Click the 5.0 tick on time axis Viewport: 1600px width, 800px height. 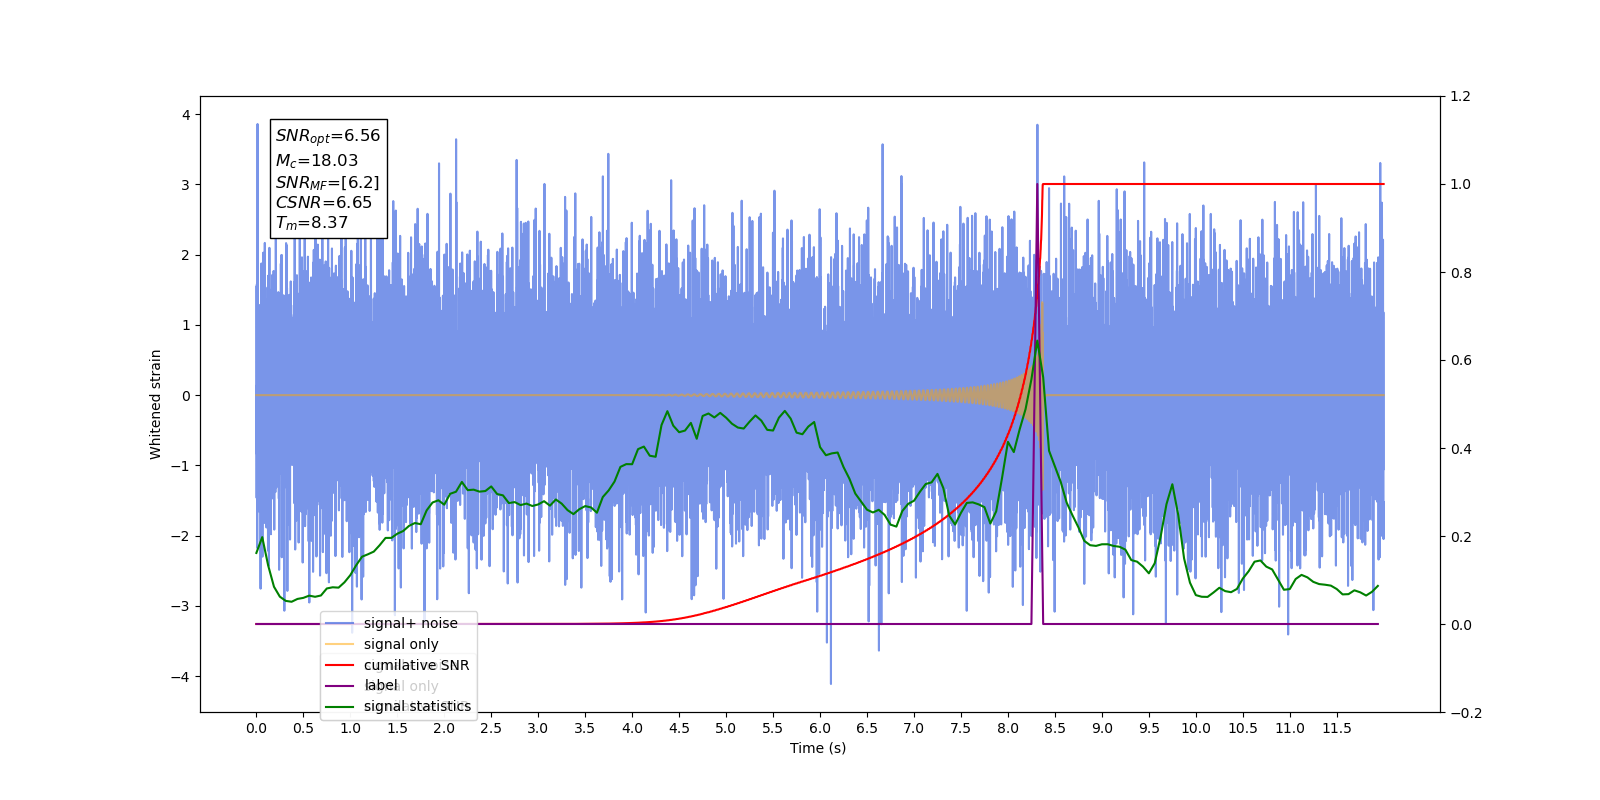pos(726,728)
